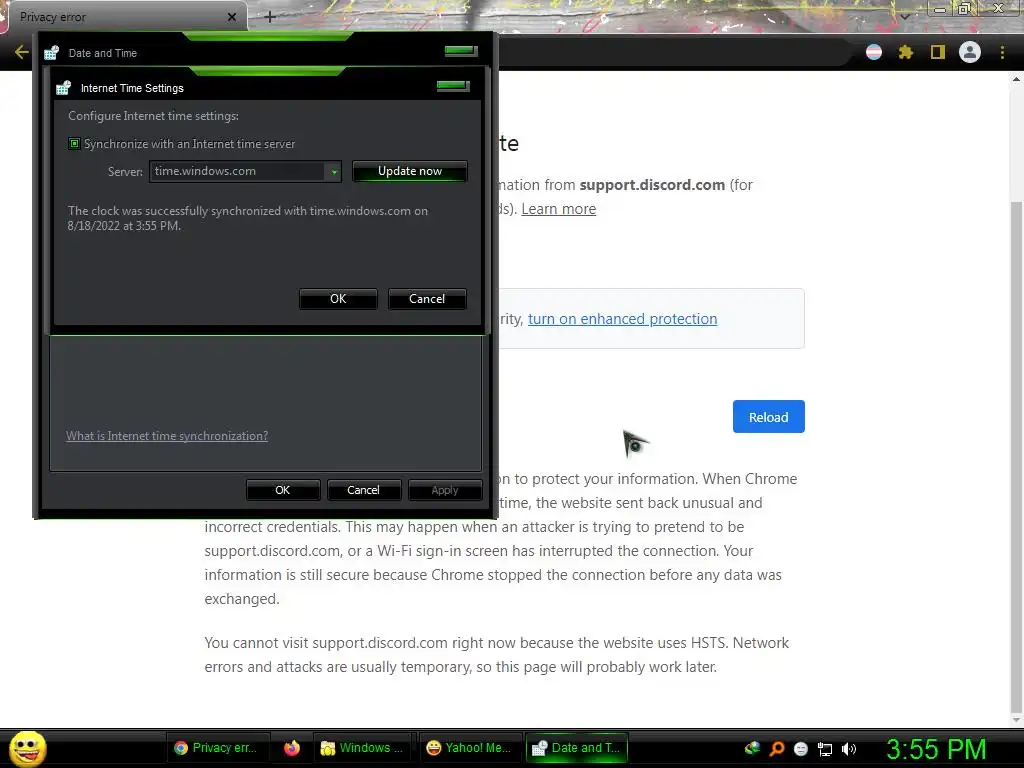Open the Chrome extensions puzzle icon
Viewport: 1024px width, 768px height.
pos(905,52)
